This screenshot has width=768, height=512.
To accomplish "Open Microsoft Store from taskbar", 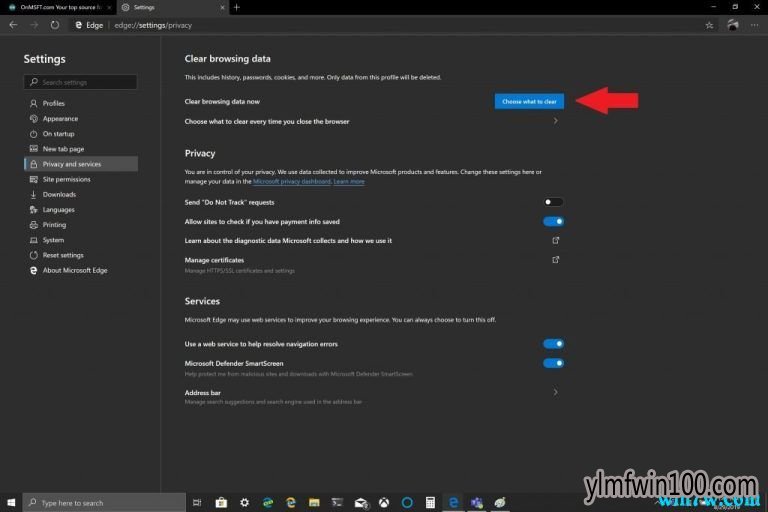I will pyautogui.click(x=221, y=503).
